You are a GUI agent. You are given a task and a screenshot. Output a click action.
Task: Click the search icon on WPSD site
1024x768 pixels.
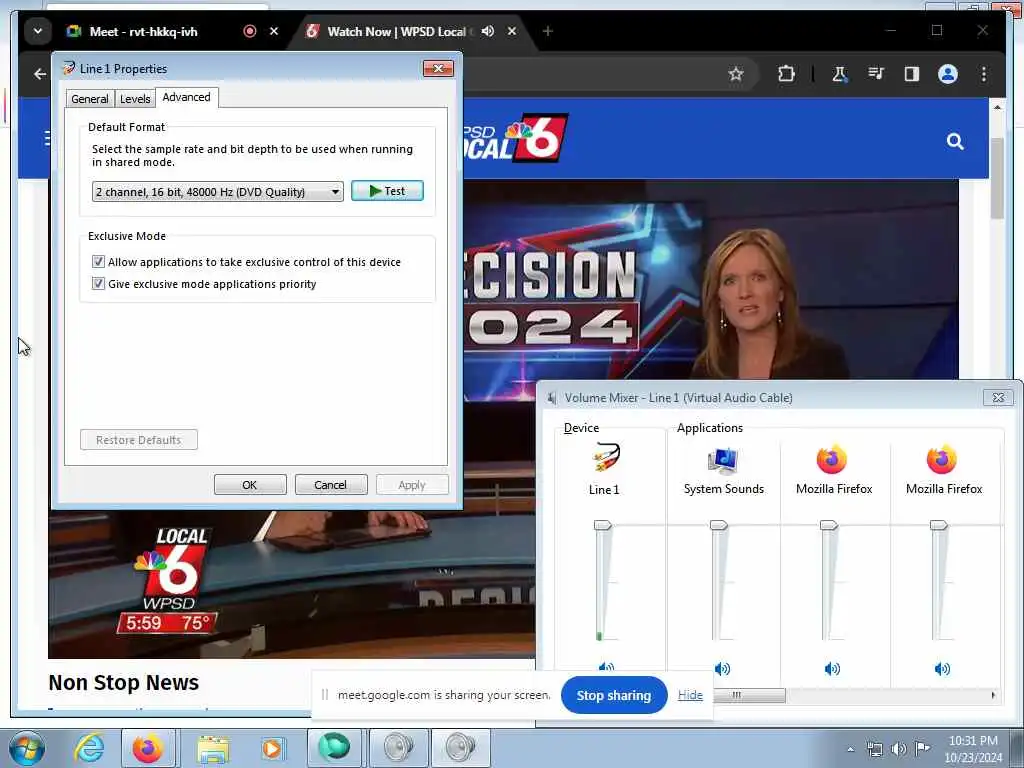[x=955, y=141]
